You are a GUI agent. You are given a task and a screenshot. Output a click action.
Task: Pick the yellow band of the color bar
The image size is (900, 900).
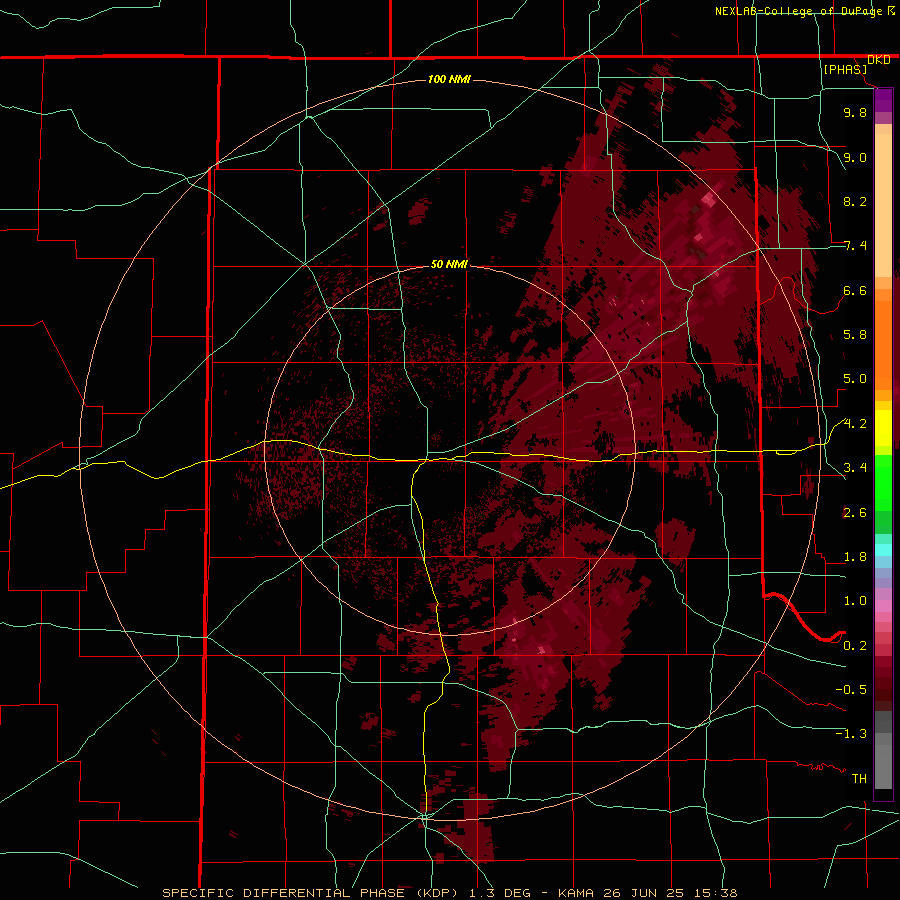pyautogui.click(x=883, y=428)
